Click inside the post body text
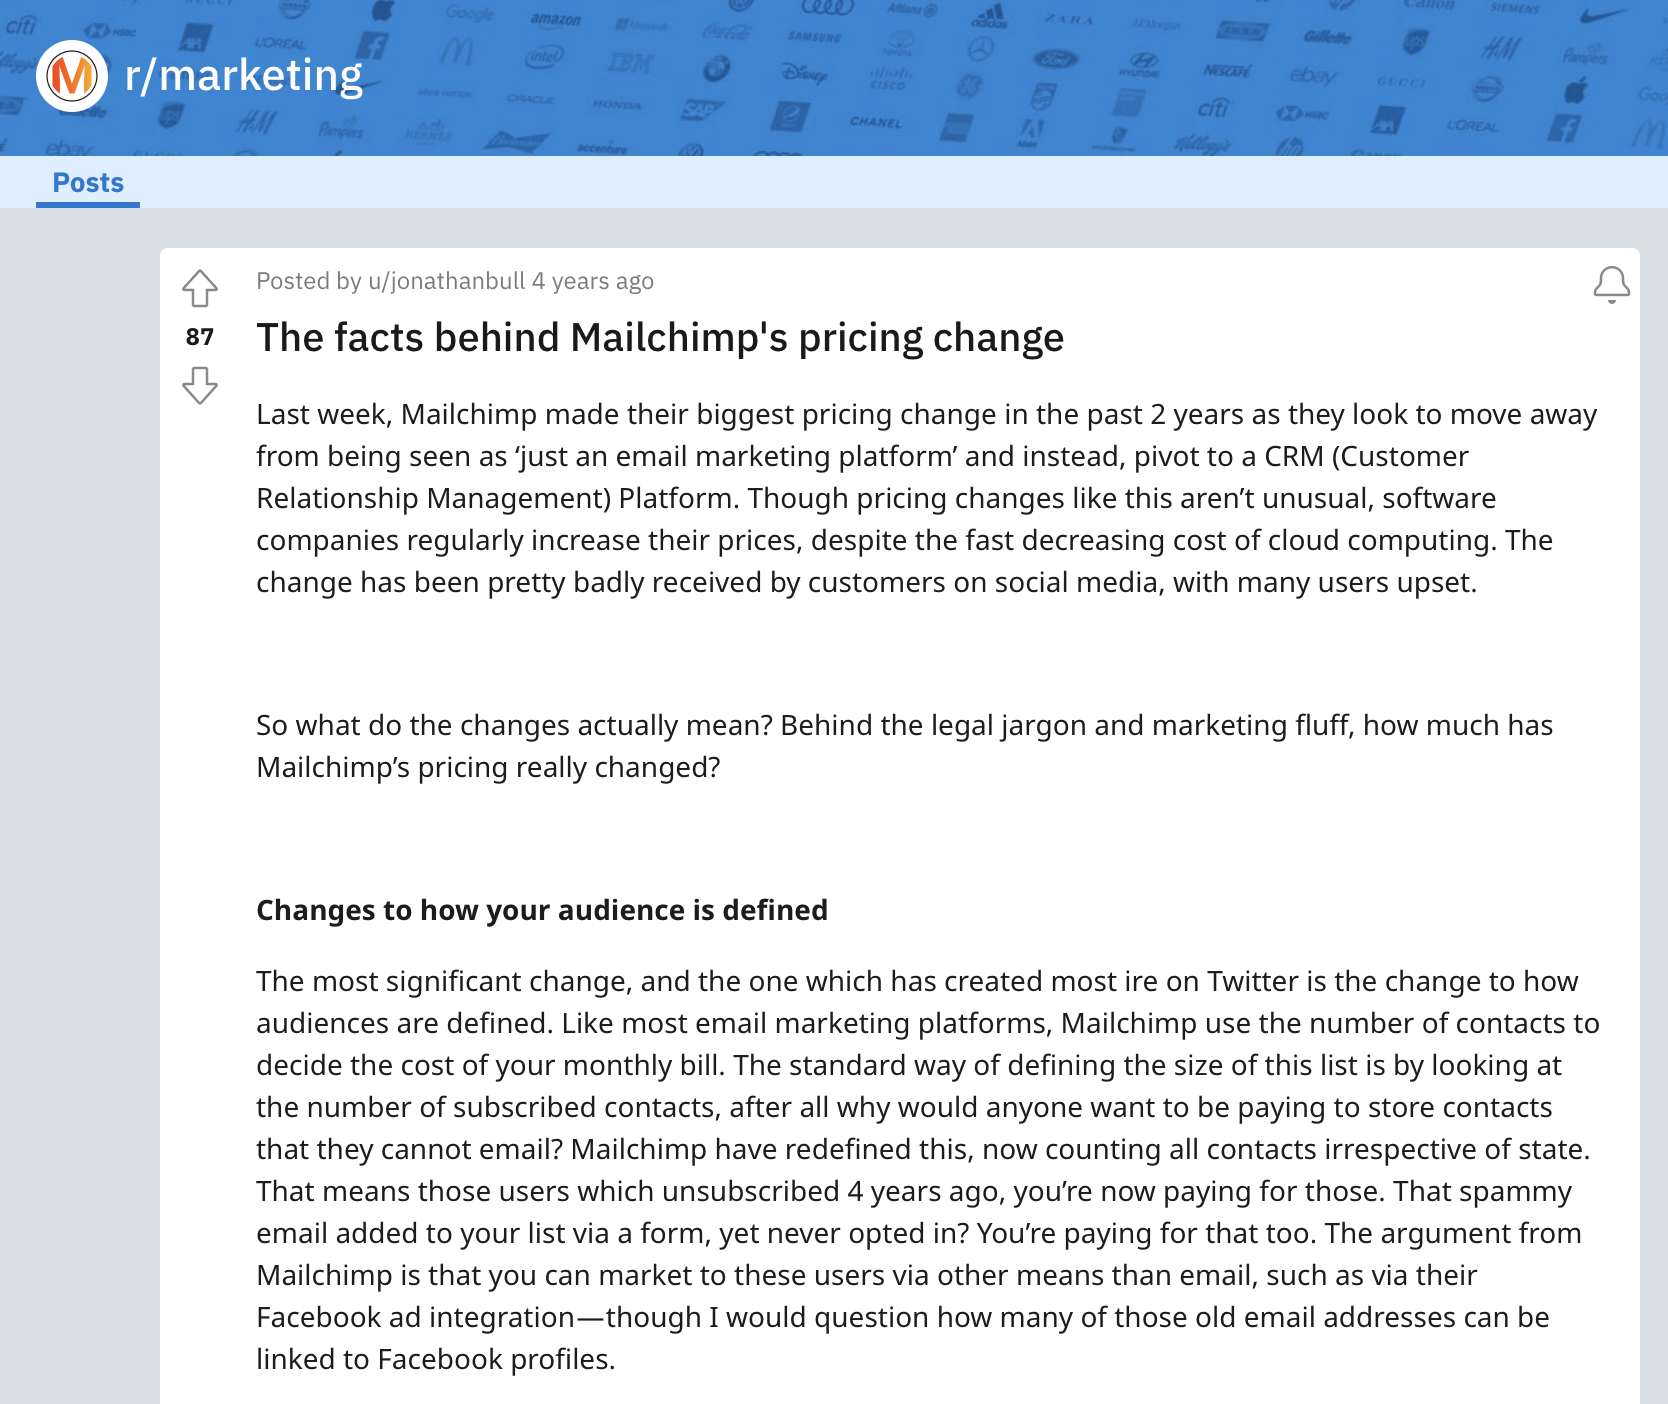 900,498
